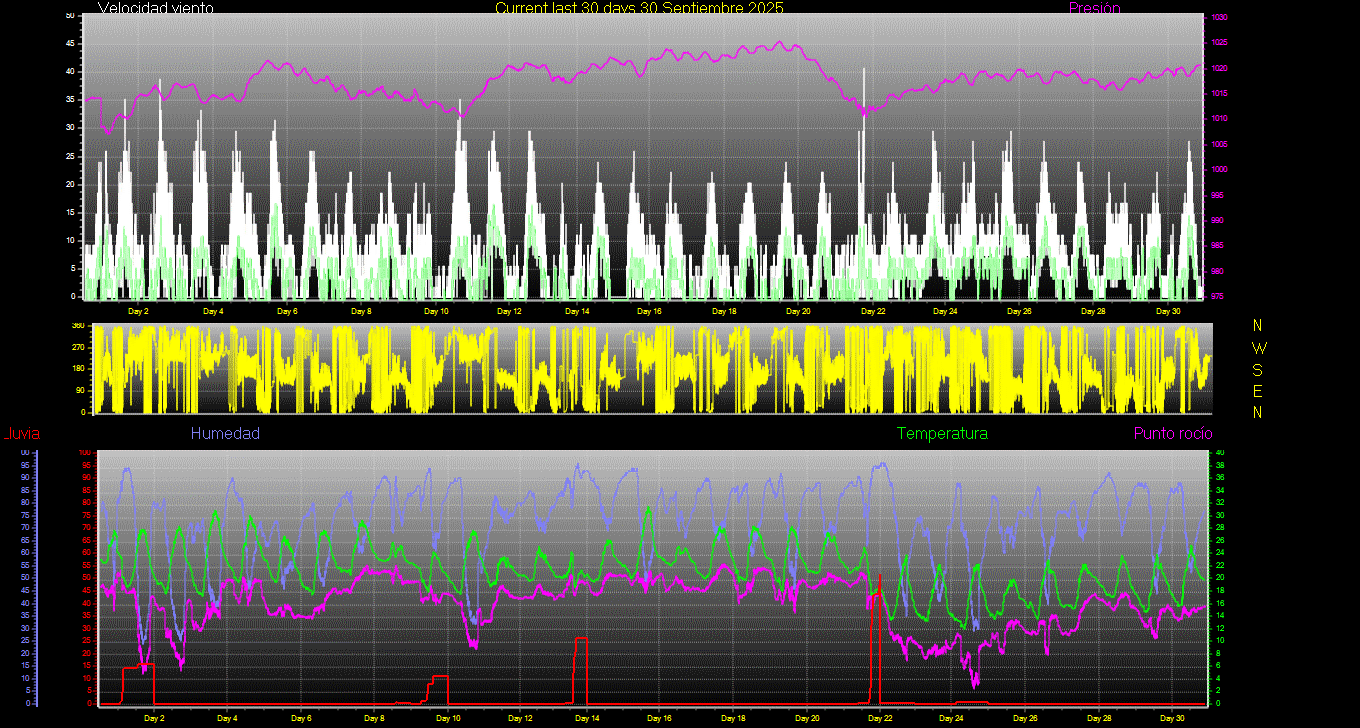
Task: Click 'Day 14' on the humidity chart axis
Action: [x=588, y=718]
